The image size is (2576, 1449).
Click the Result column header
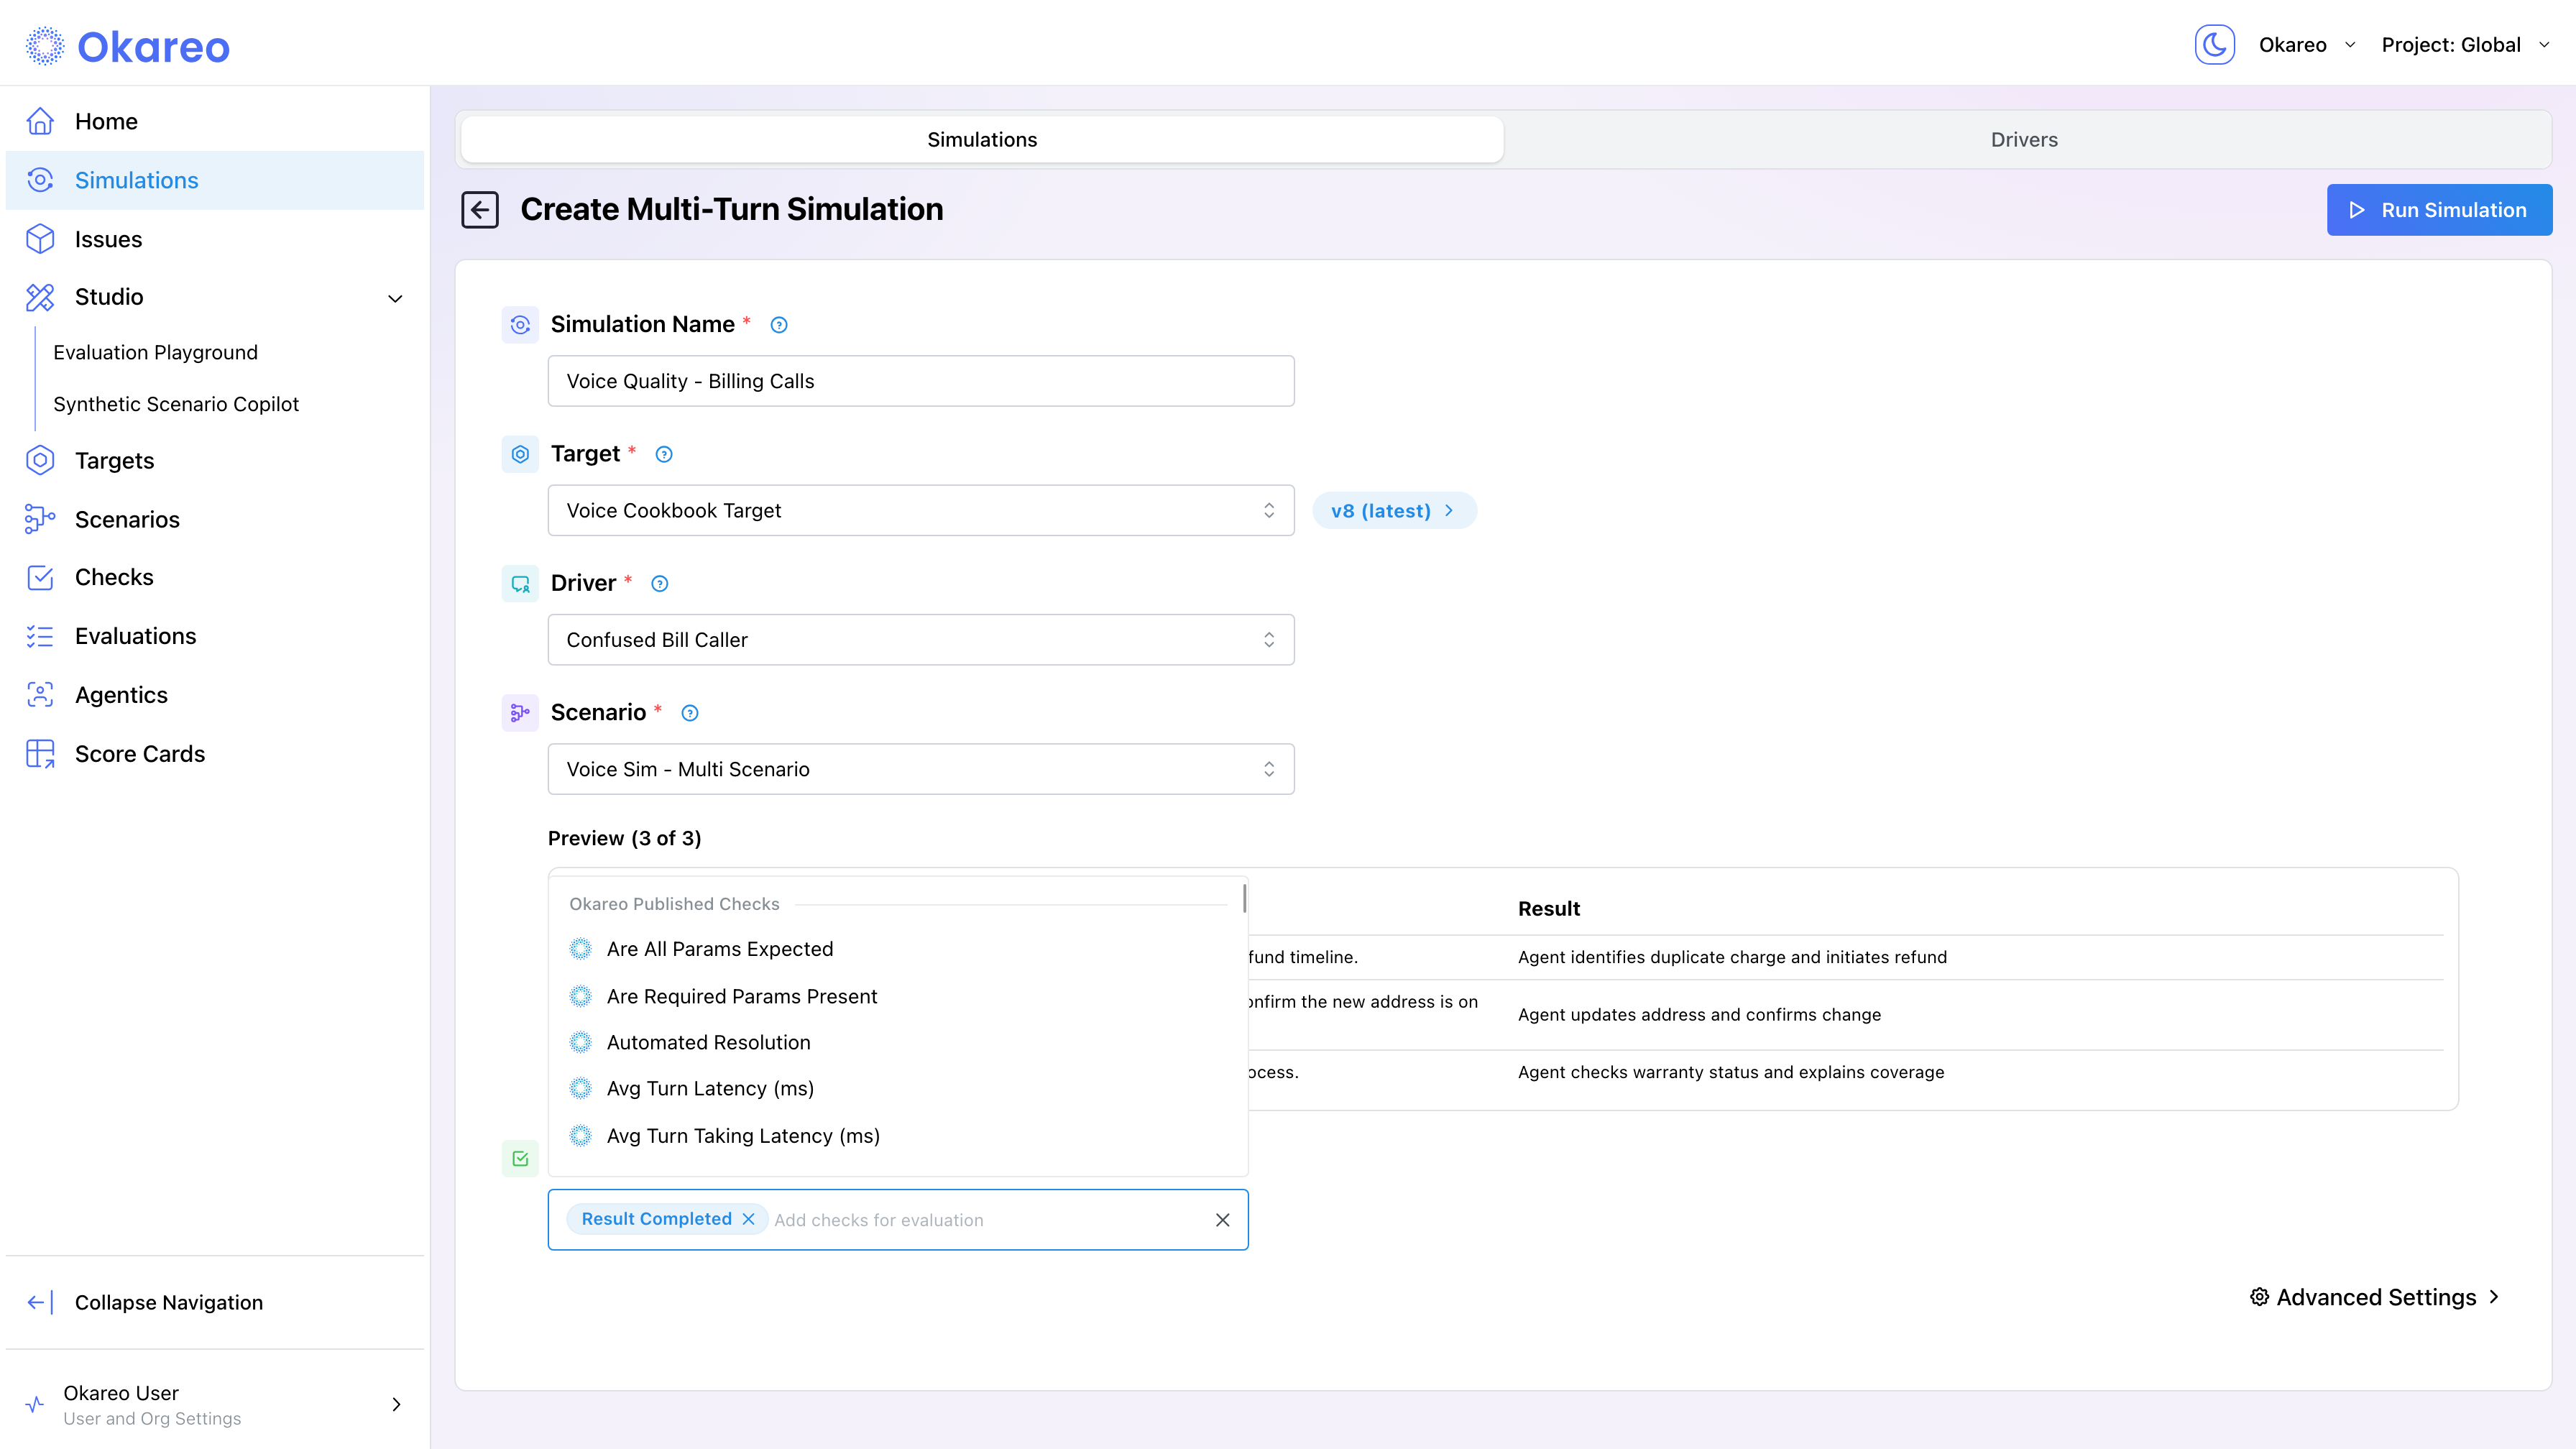(1548, 908)
